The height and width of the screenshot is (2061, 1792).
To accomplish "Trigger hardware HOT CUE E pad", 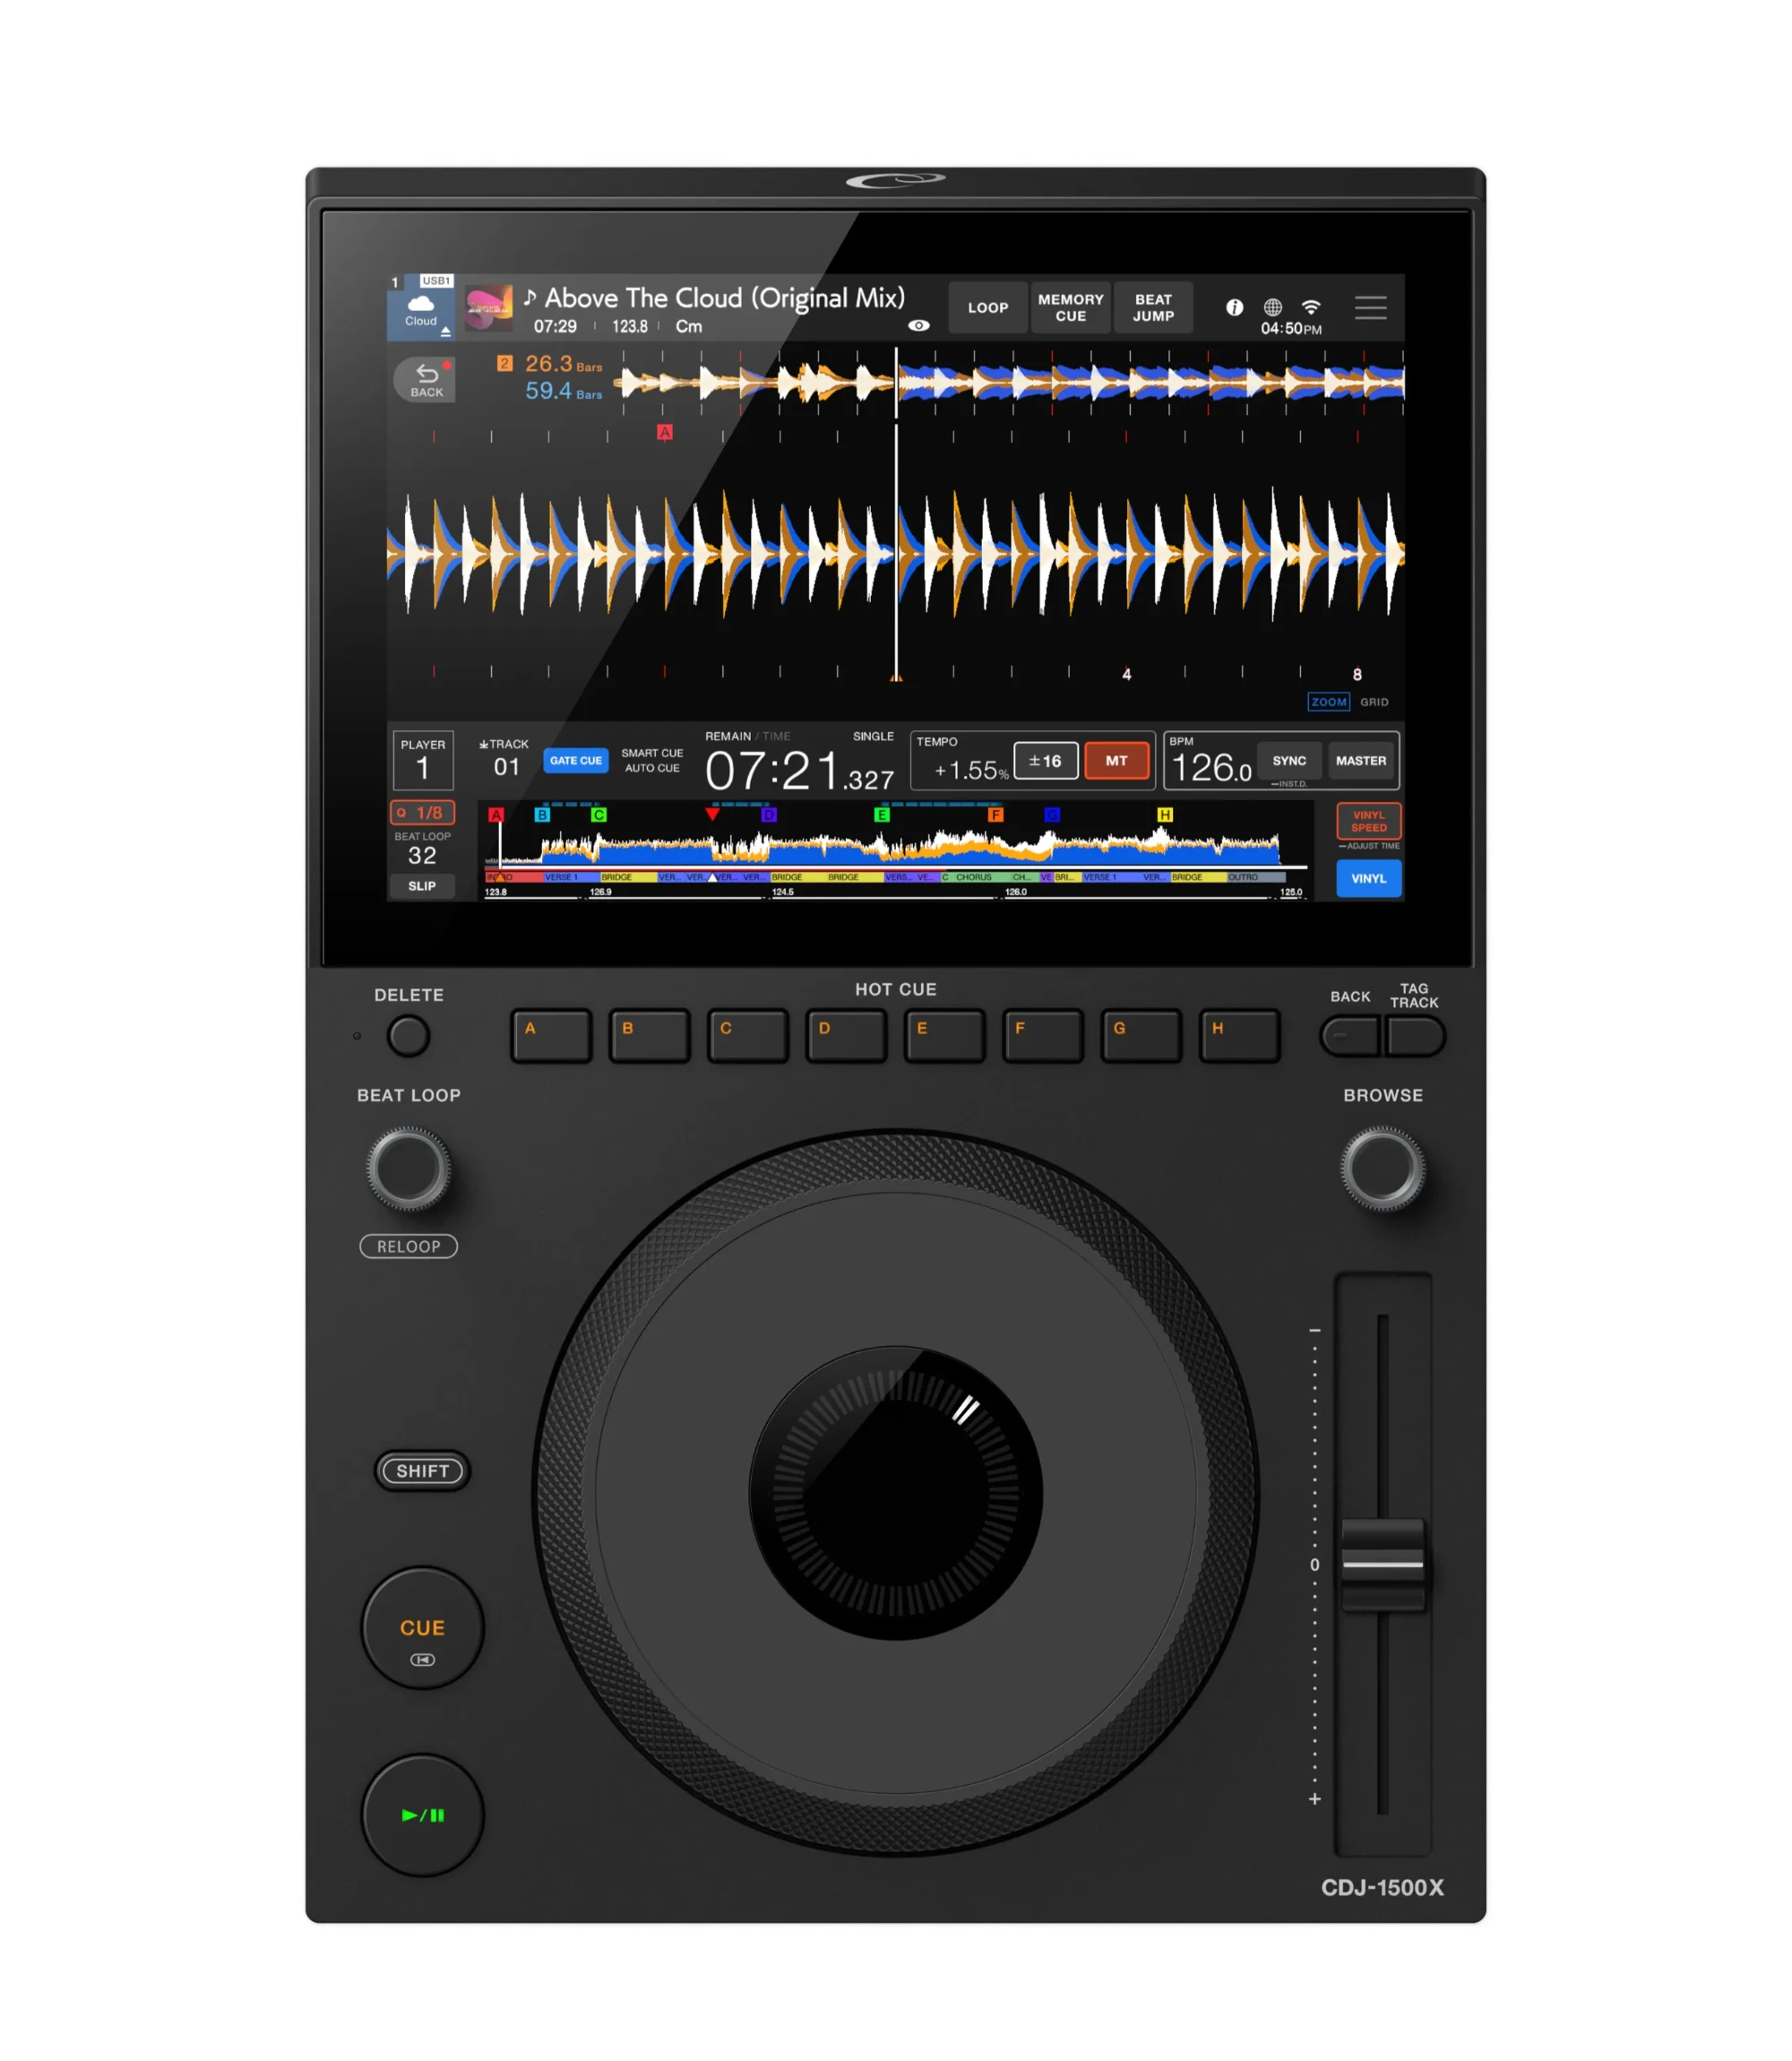I will point(944,1035).
